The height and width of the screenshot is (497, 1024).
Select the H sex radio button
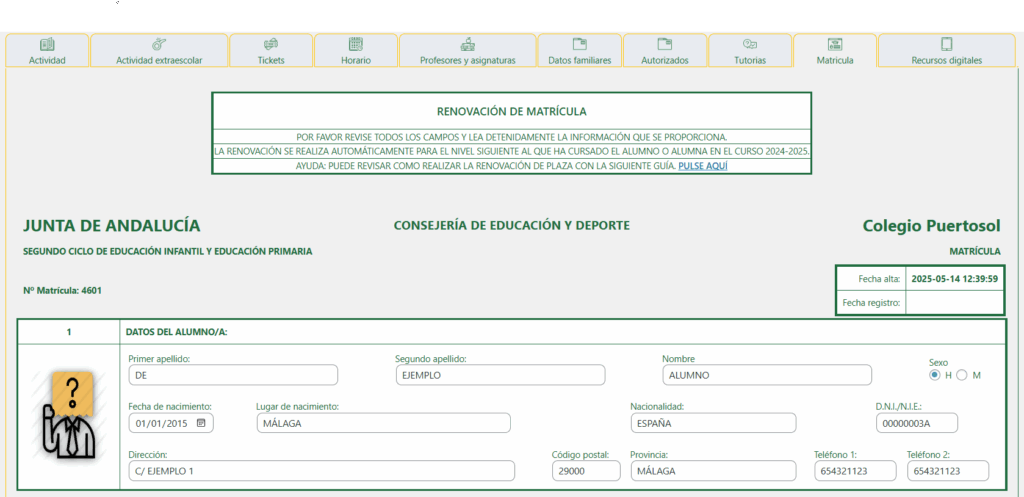tap(935, 375)
